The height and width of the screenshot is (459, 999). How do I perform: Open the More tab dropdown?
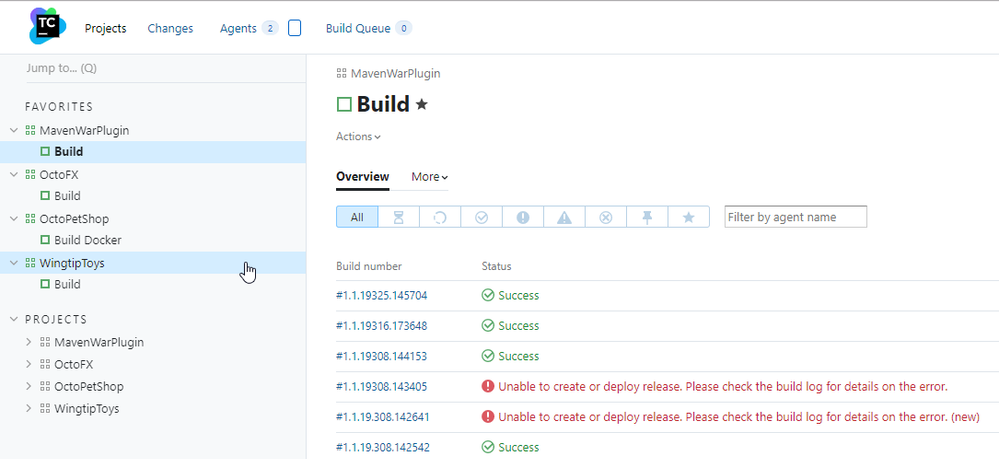[430, 177]
